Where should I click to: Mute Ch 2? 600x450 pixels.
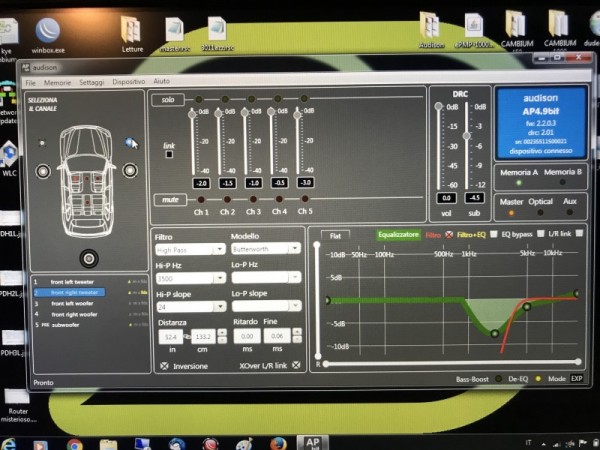[227, 199]
